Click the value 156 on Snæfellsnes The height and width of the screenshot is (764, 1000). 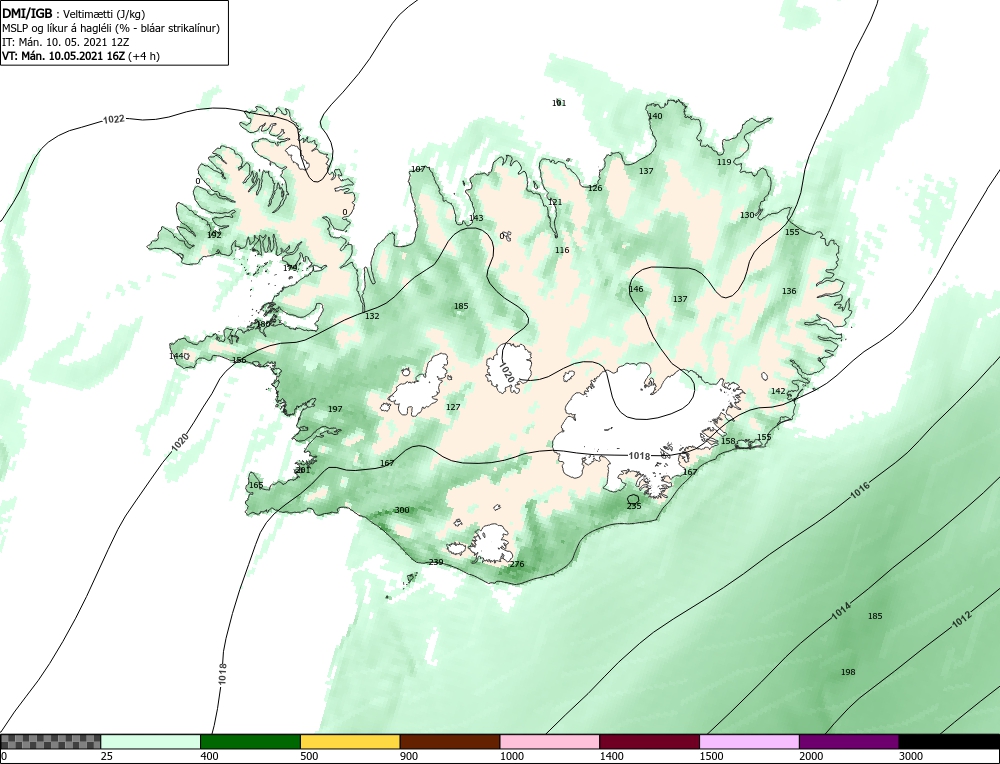pyautogui.click(x=239, y=360)
